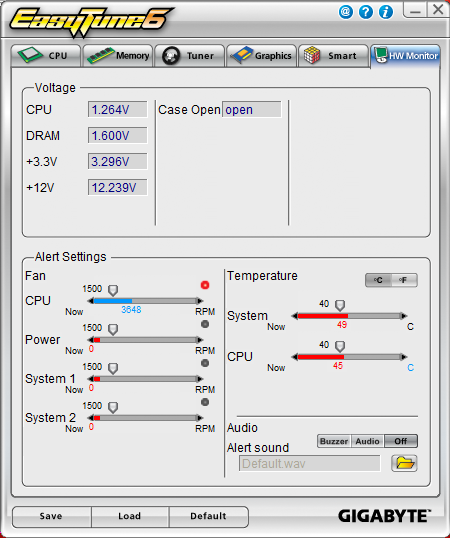Click the info icon in title bar
This screenshot has height=538, width=450.
click(386, 12)
